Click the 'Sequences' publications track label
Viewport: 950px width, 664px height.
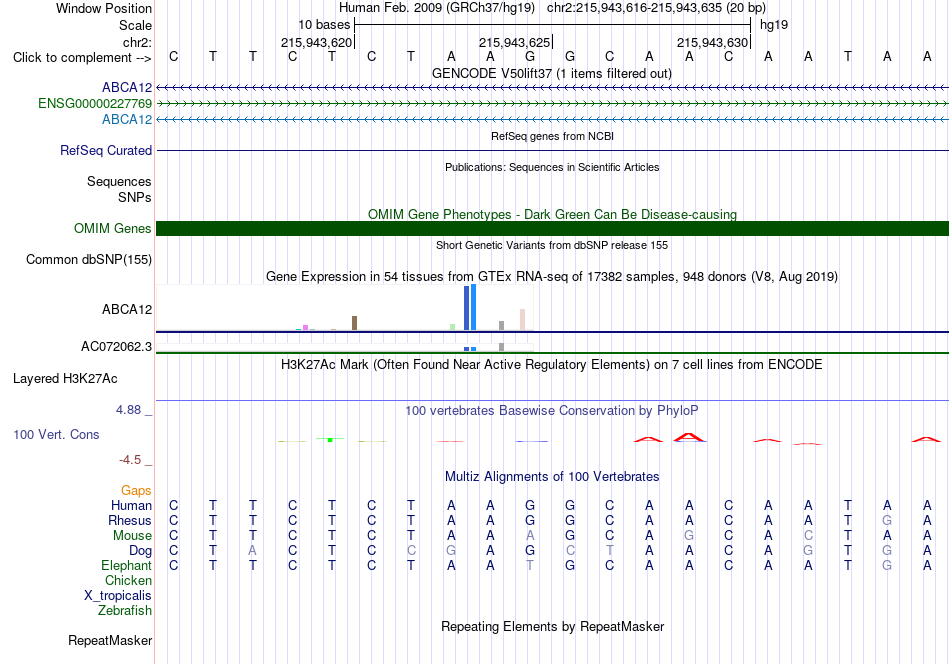click(119, 181)
